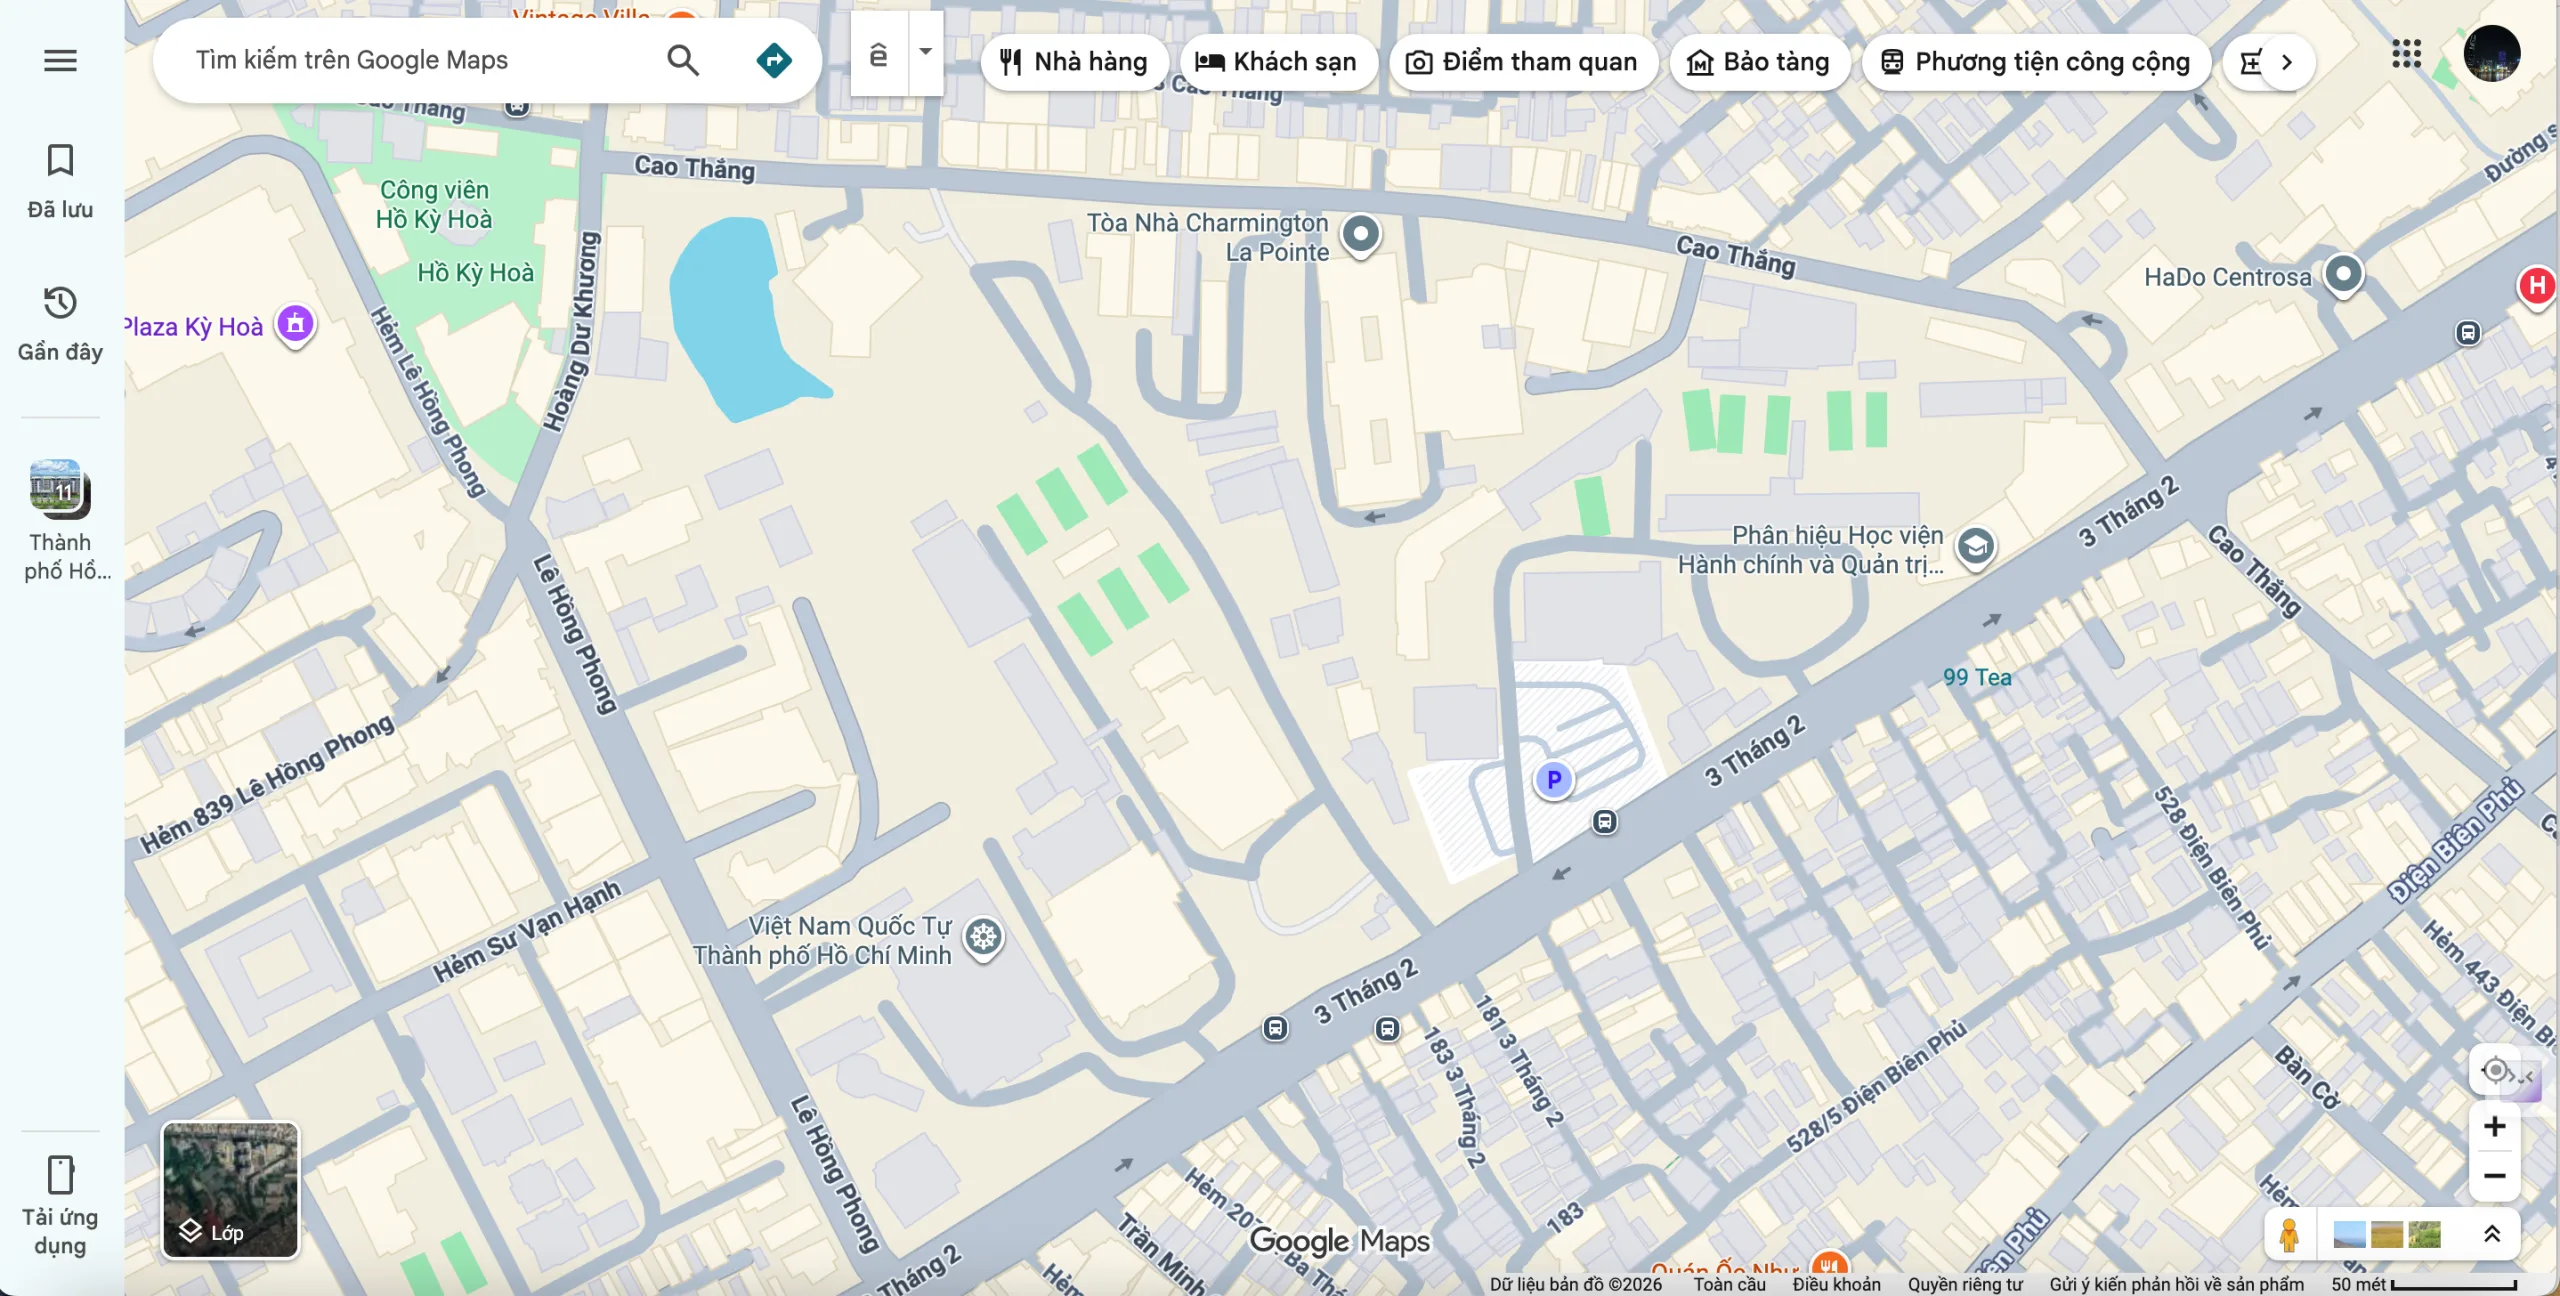Screen dimensions: 2560x1296
Task: Focus the Tìm kiếm trên Google Maps field
Action: (420, 61)
